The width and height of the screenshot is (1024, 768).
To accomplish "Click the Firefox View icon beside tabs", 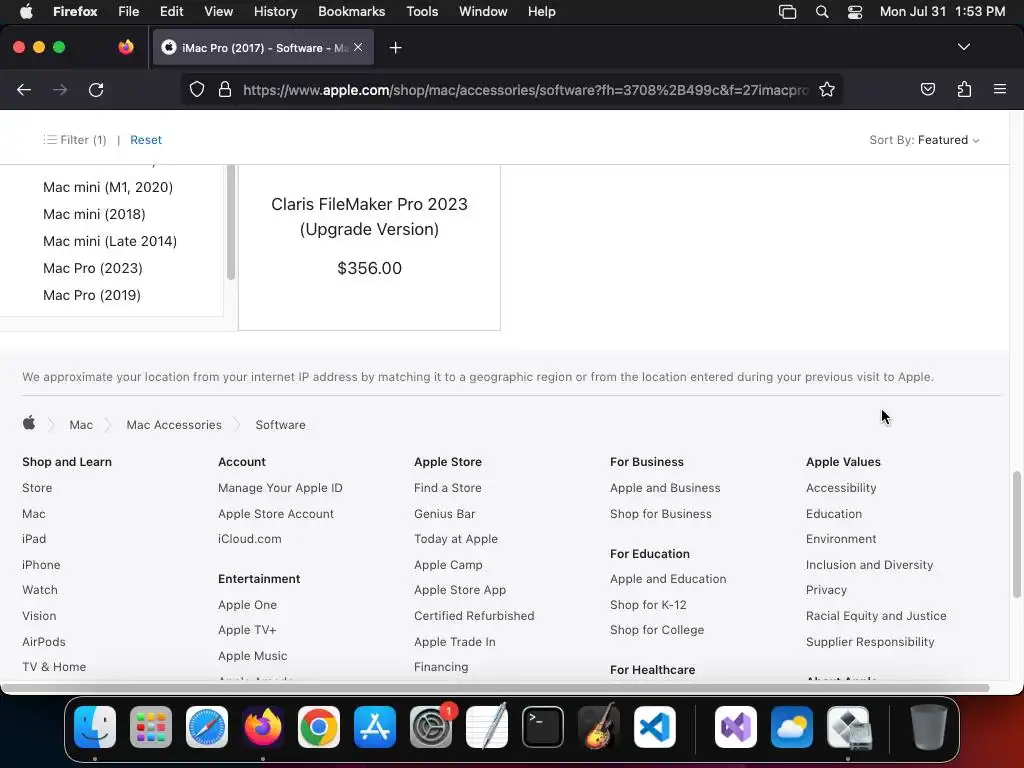I will click(x=126, y=47).
